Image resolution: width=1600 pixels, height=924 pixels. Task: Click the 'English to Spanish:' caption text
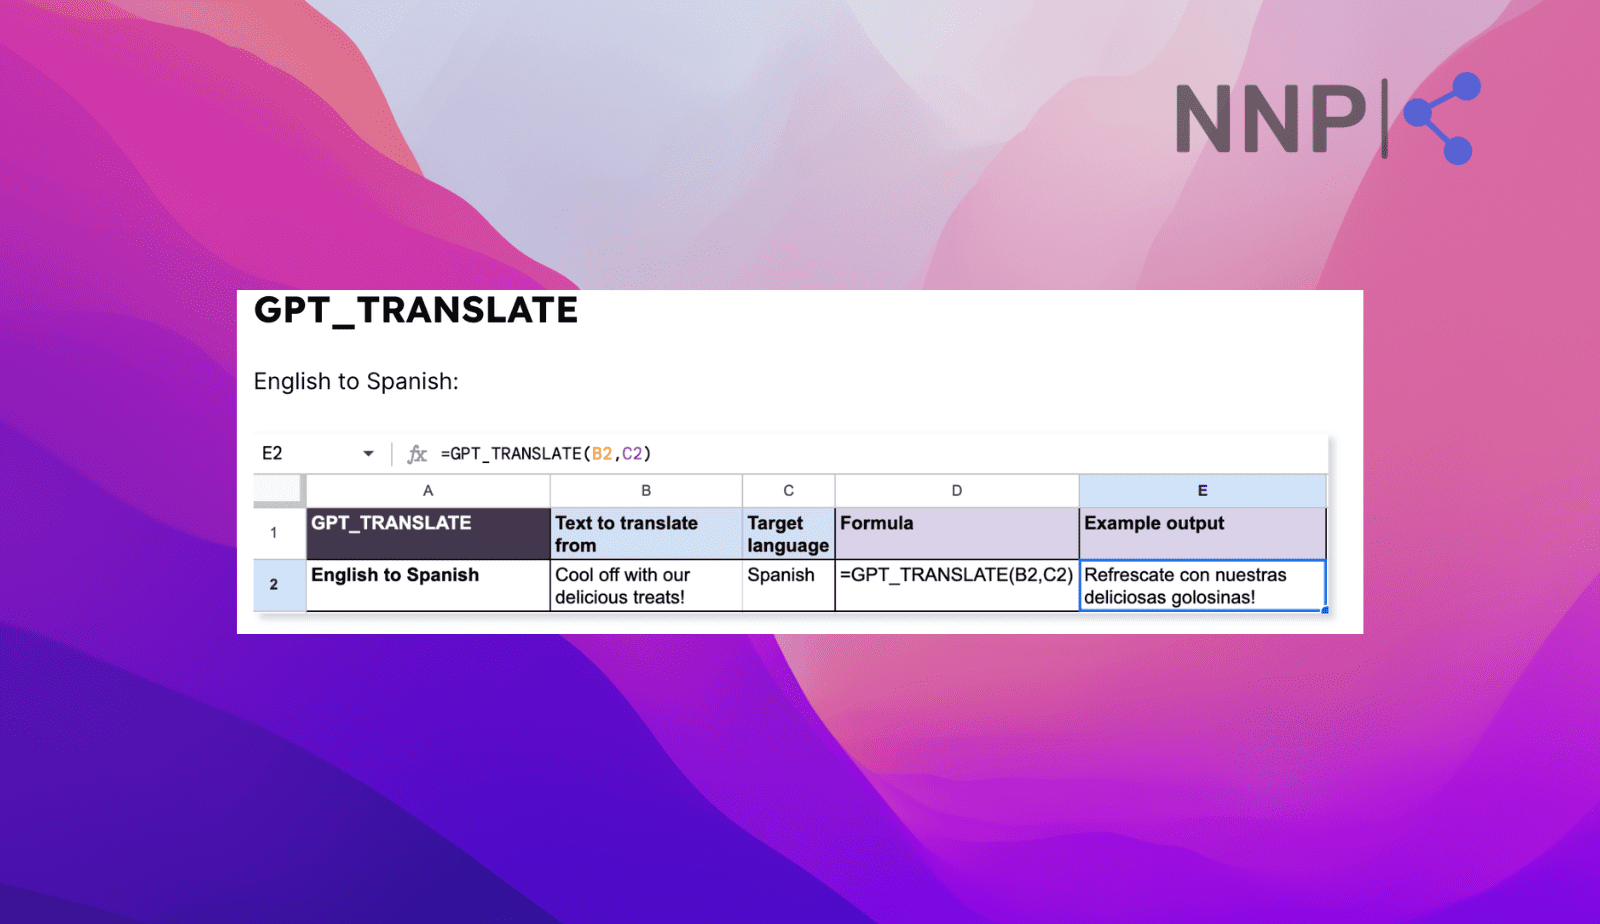[x=356, y=382]
